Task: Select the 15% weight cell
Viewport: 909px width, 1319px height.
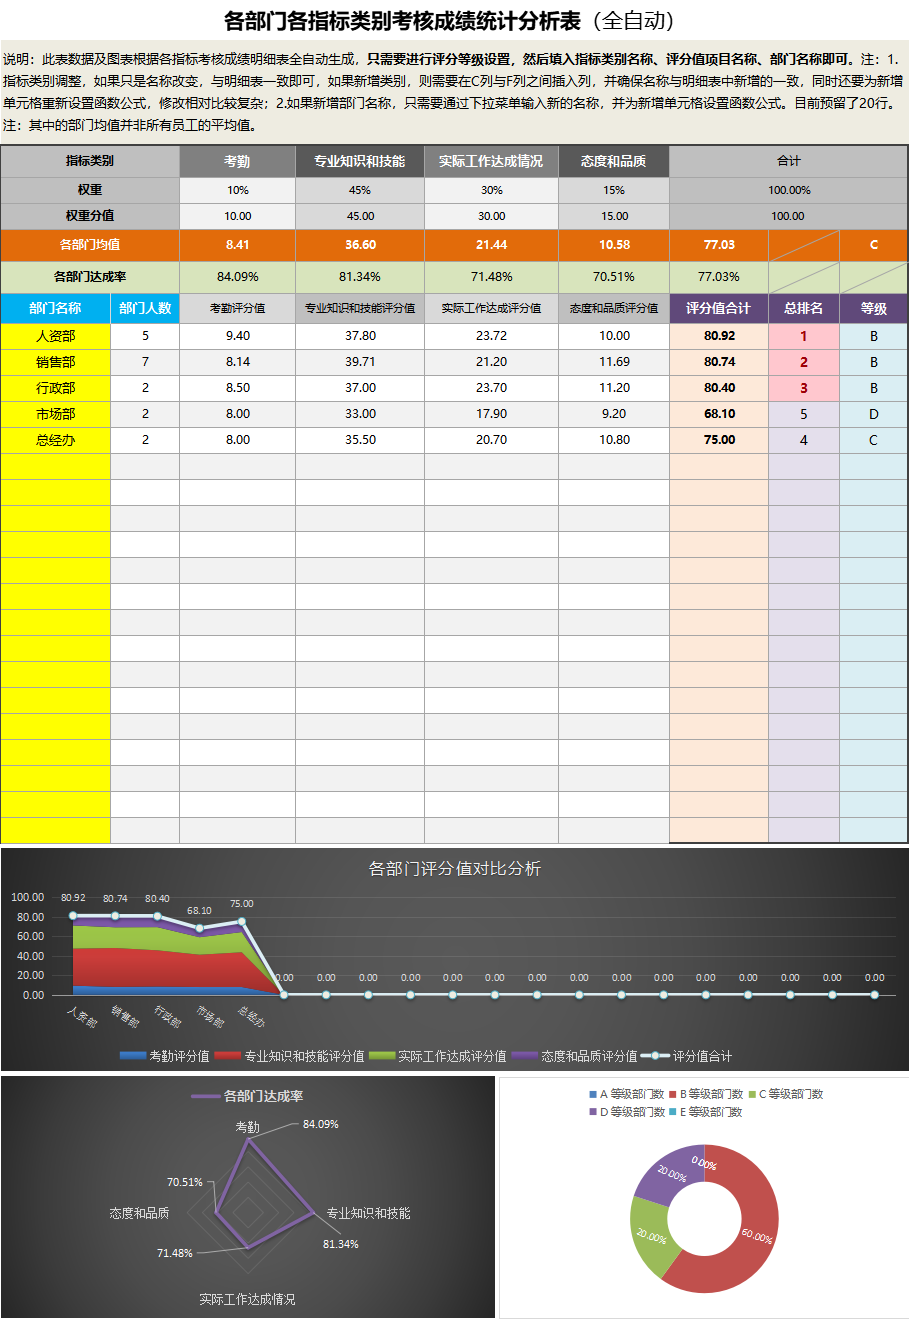Action: [614, 190]
